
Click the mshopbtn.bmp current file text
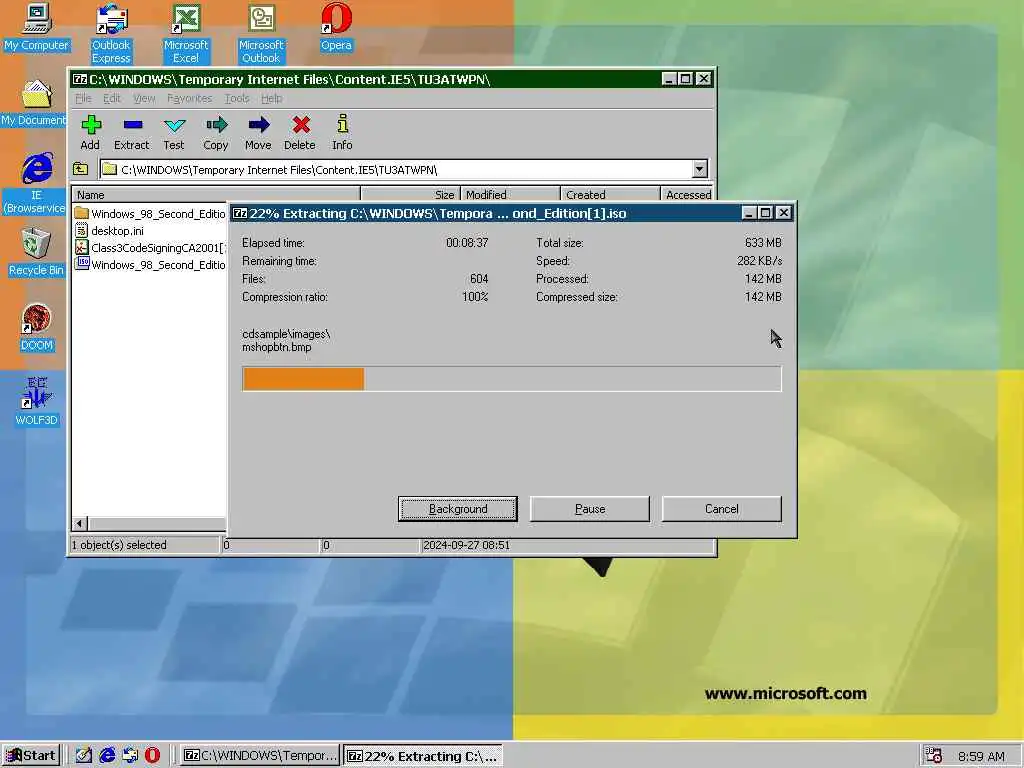[x=276, y=347]
